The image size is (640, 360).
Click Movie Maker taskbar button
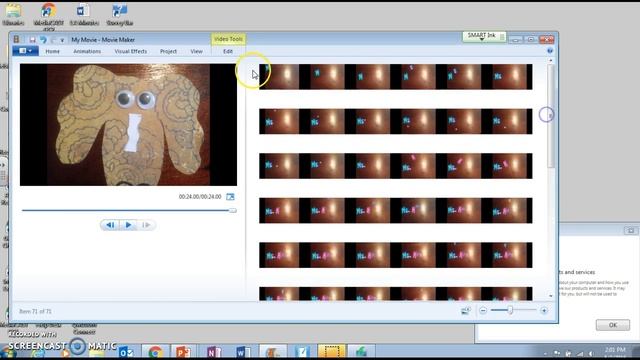(272, 352)
